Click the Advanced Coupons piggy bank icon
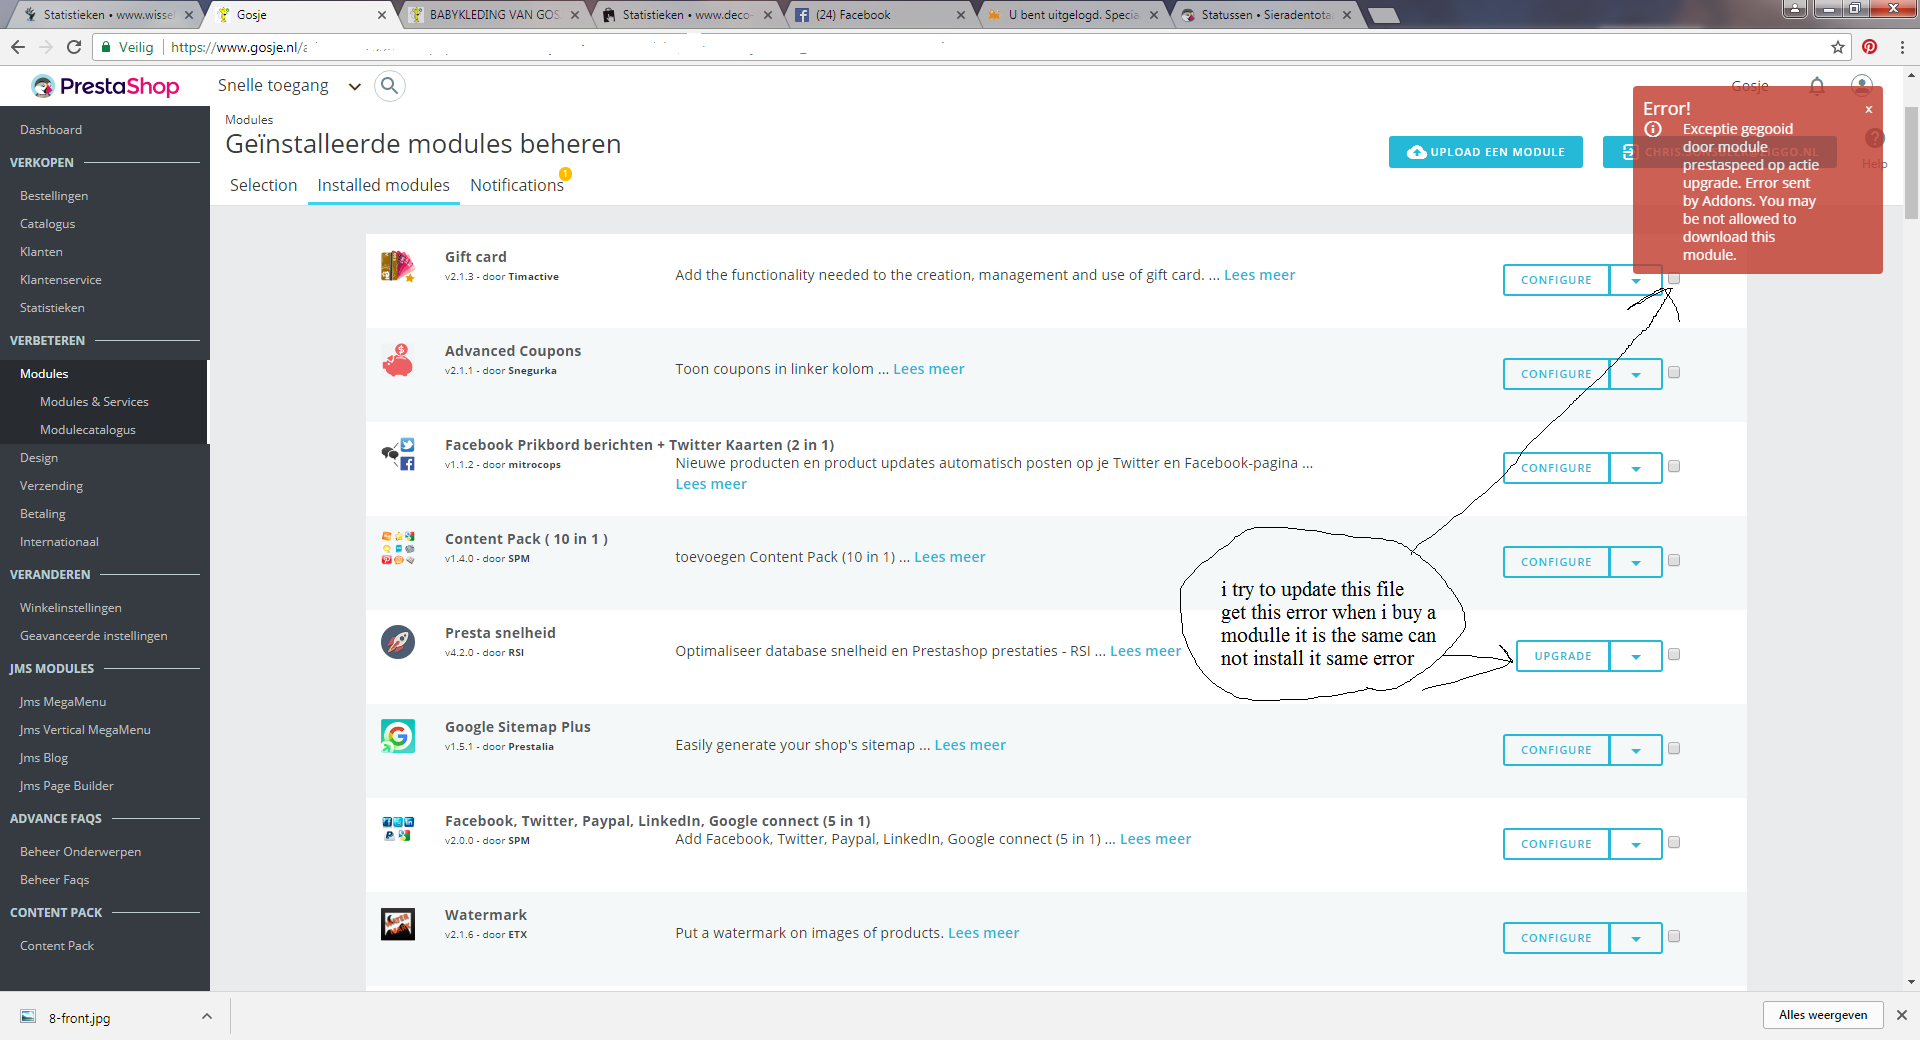Viewport: 1920px width, 1040px height. click(398, 360)
